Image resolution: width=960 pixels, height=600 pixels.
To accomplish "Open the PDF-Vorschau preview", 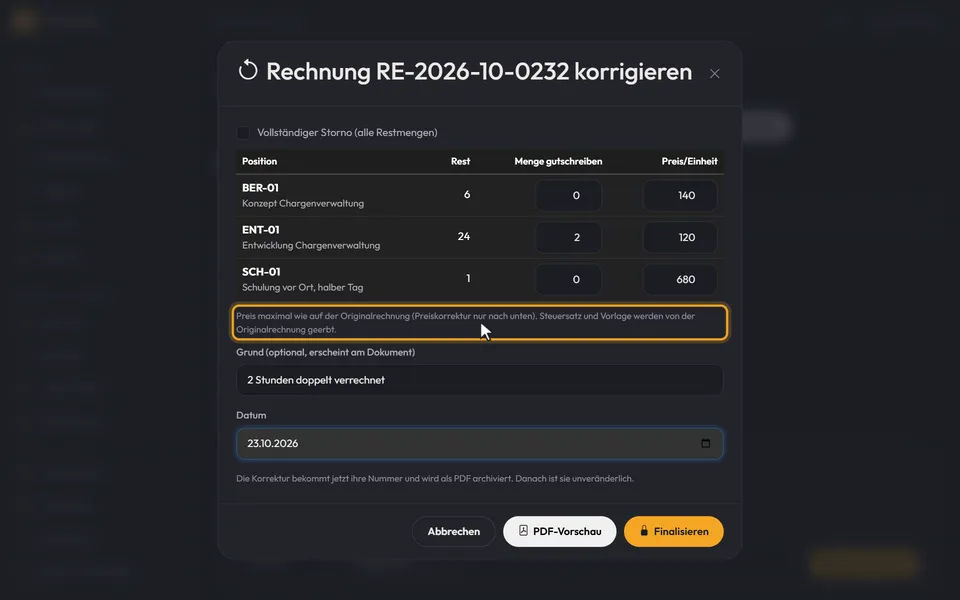I will pyautogui.click(x=560, y=531).
